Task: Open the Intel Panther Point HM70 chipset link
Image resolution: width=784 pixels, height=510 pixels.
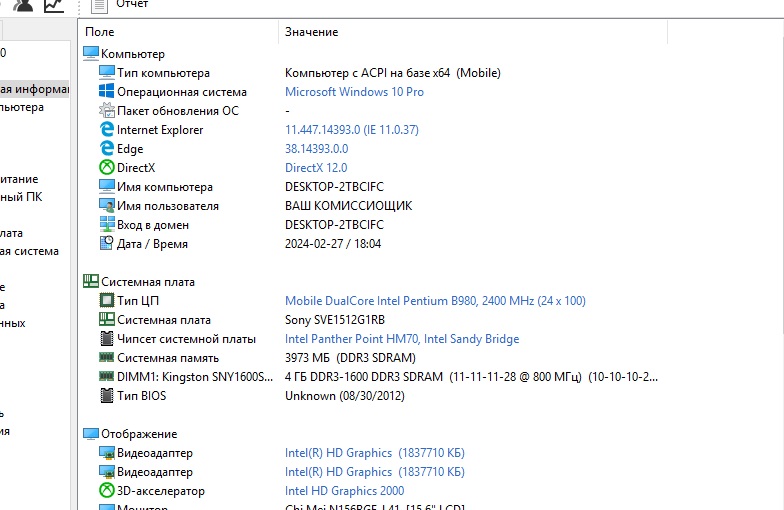Action: (x=402, y=338)
